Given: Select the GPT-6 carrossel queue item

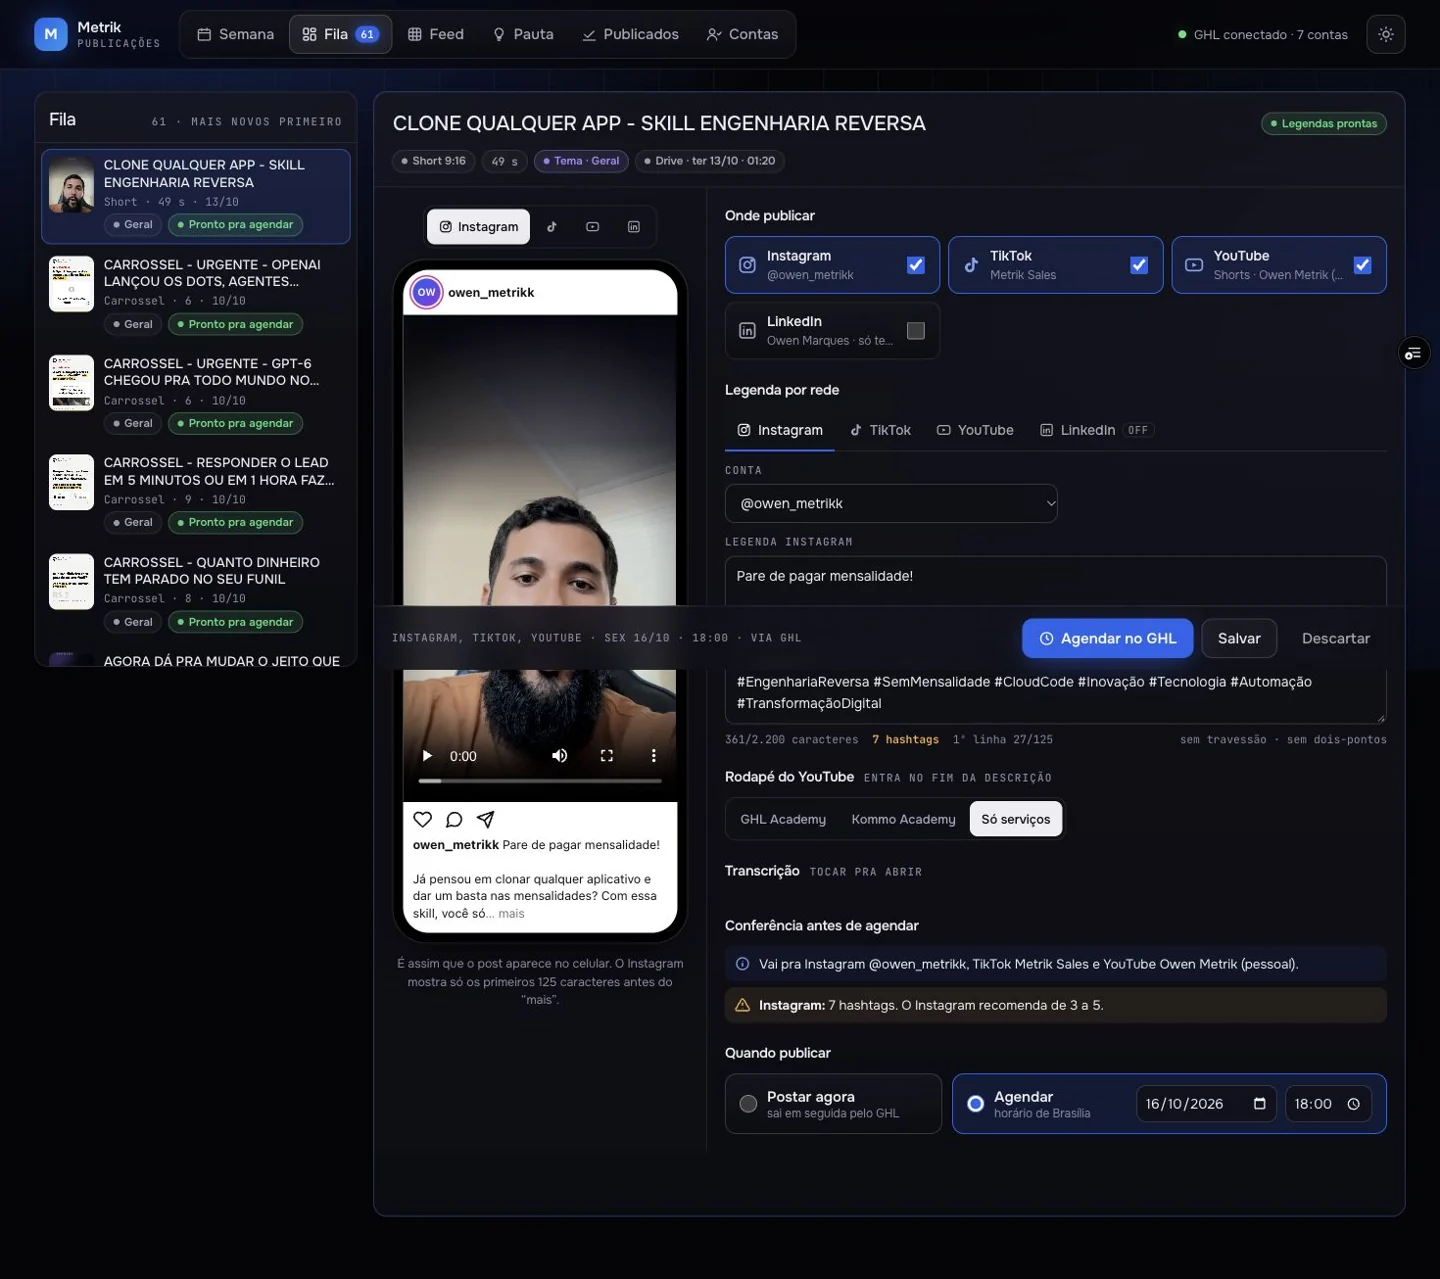Looking at the screenshot, I should (196, 394).
